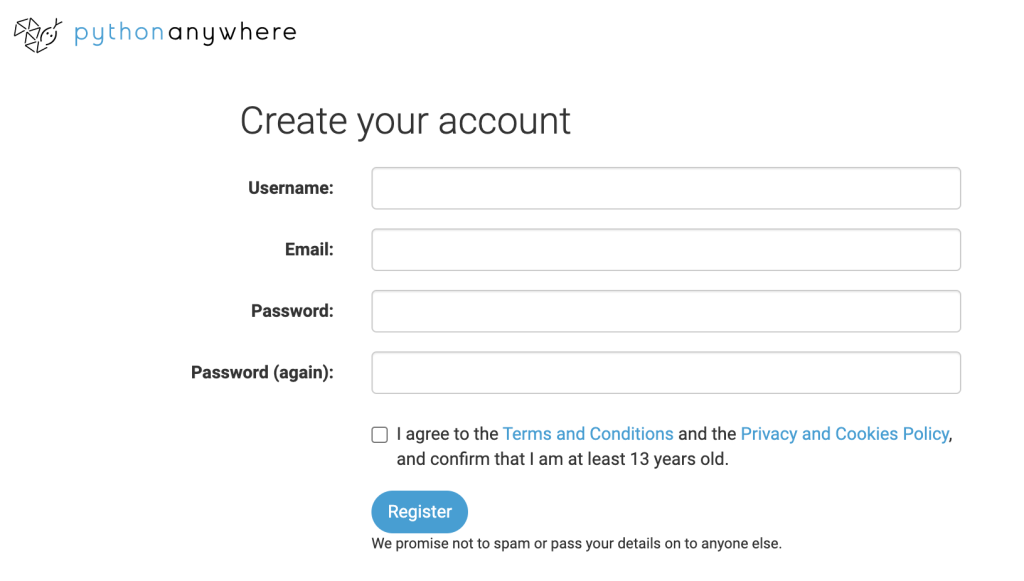Click the "Username:" label

pyautogui.click(x=290, y=188)
